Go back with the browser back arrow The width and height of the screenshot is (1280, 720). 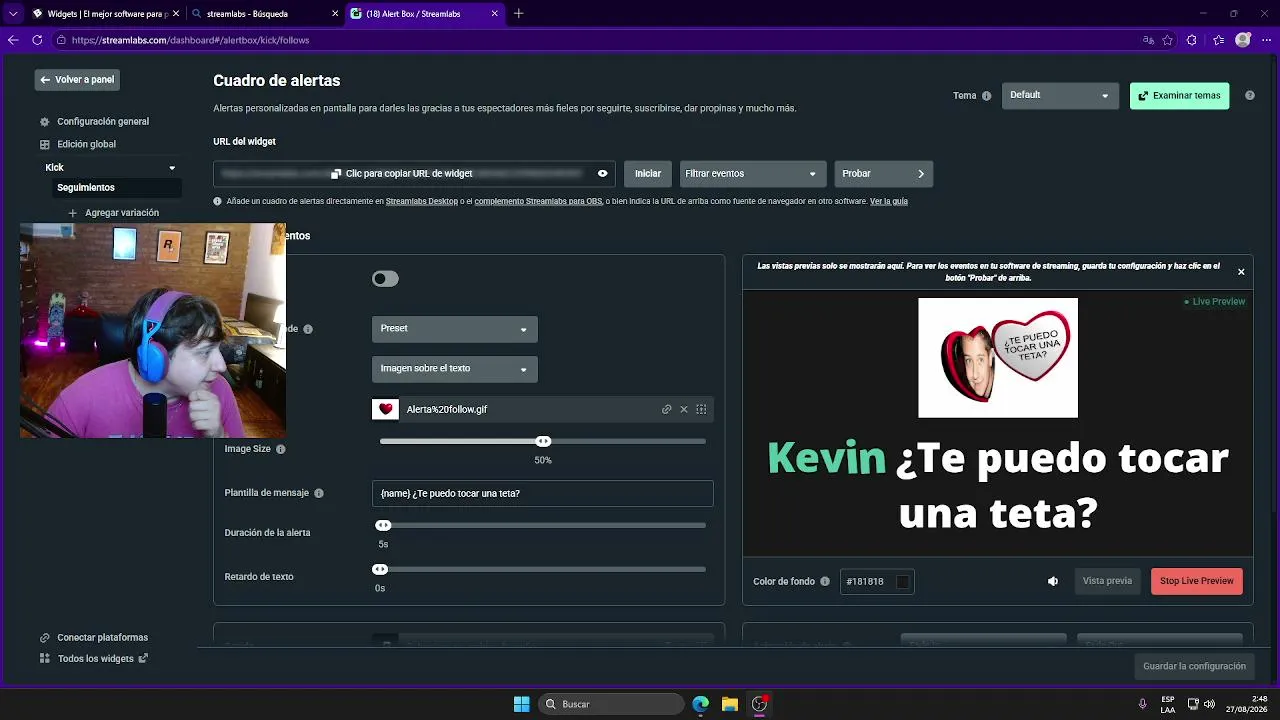pos(13,40)
